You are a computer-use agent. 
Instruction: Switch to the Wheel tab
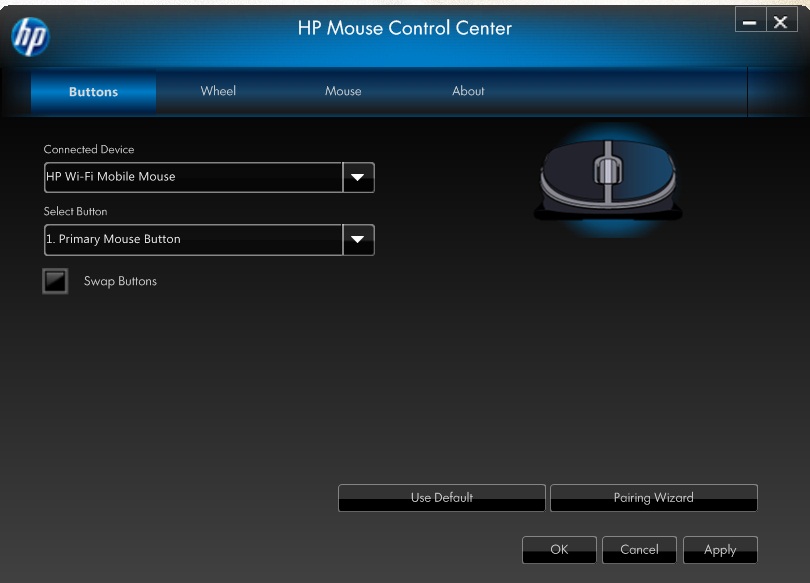(218, 91)
